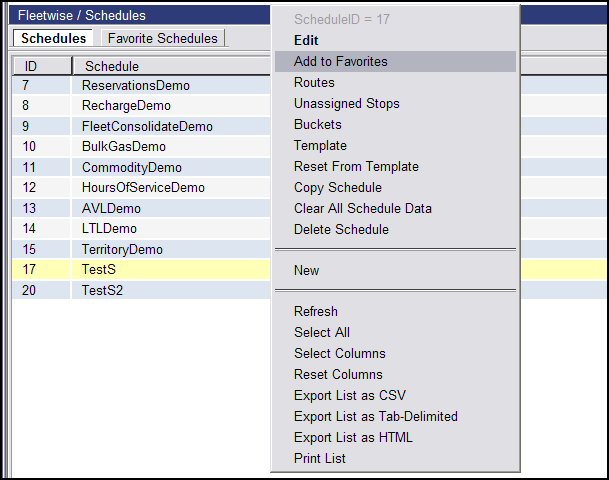This screenshot has height=480, width=609.
Task: Click Select Columns menu option
Action: click(x=395, y=353)
